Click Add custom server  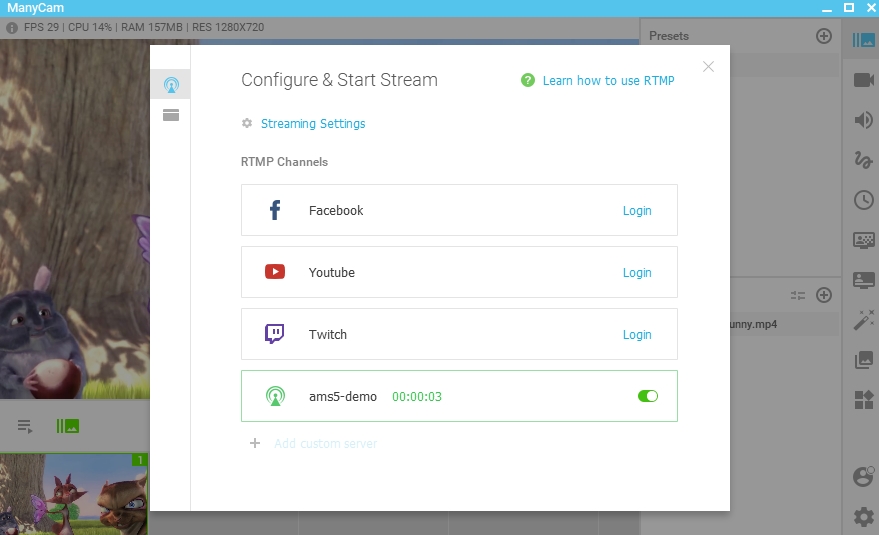click(325, 443)
